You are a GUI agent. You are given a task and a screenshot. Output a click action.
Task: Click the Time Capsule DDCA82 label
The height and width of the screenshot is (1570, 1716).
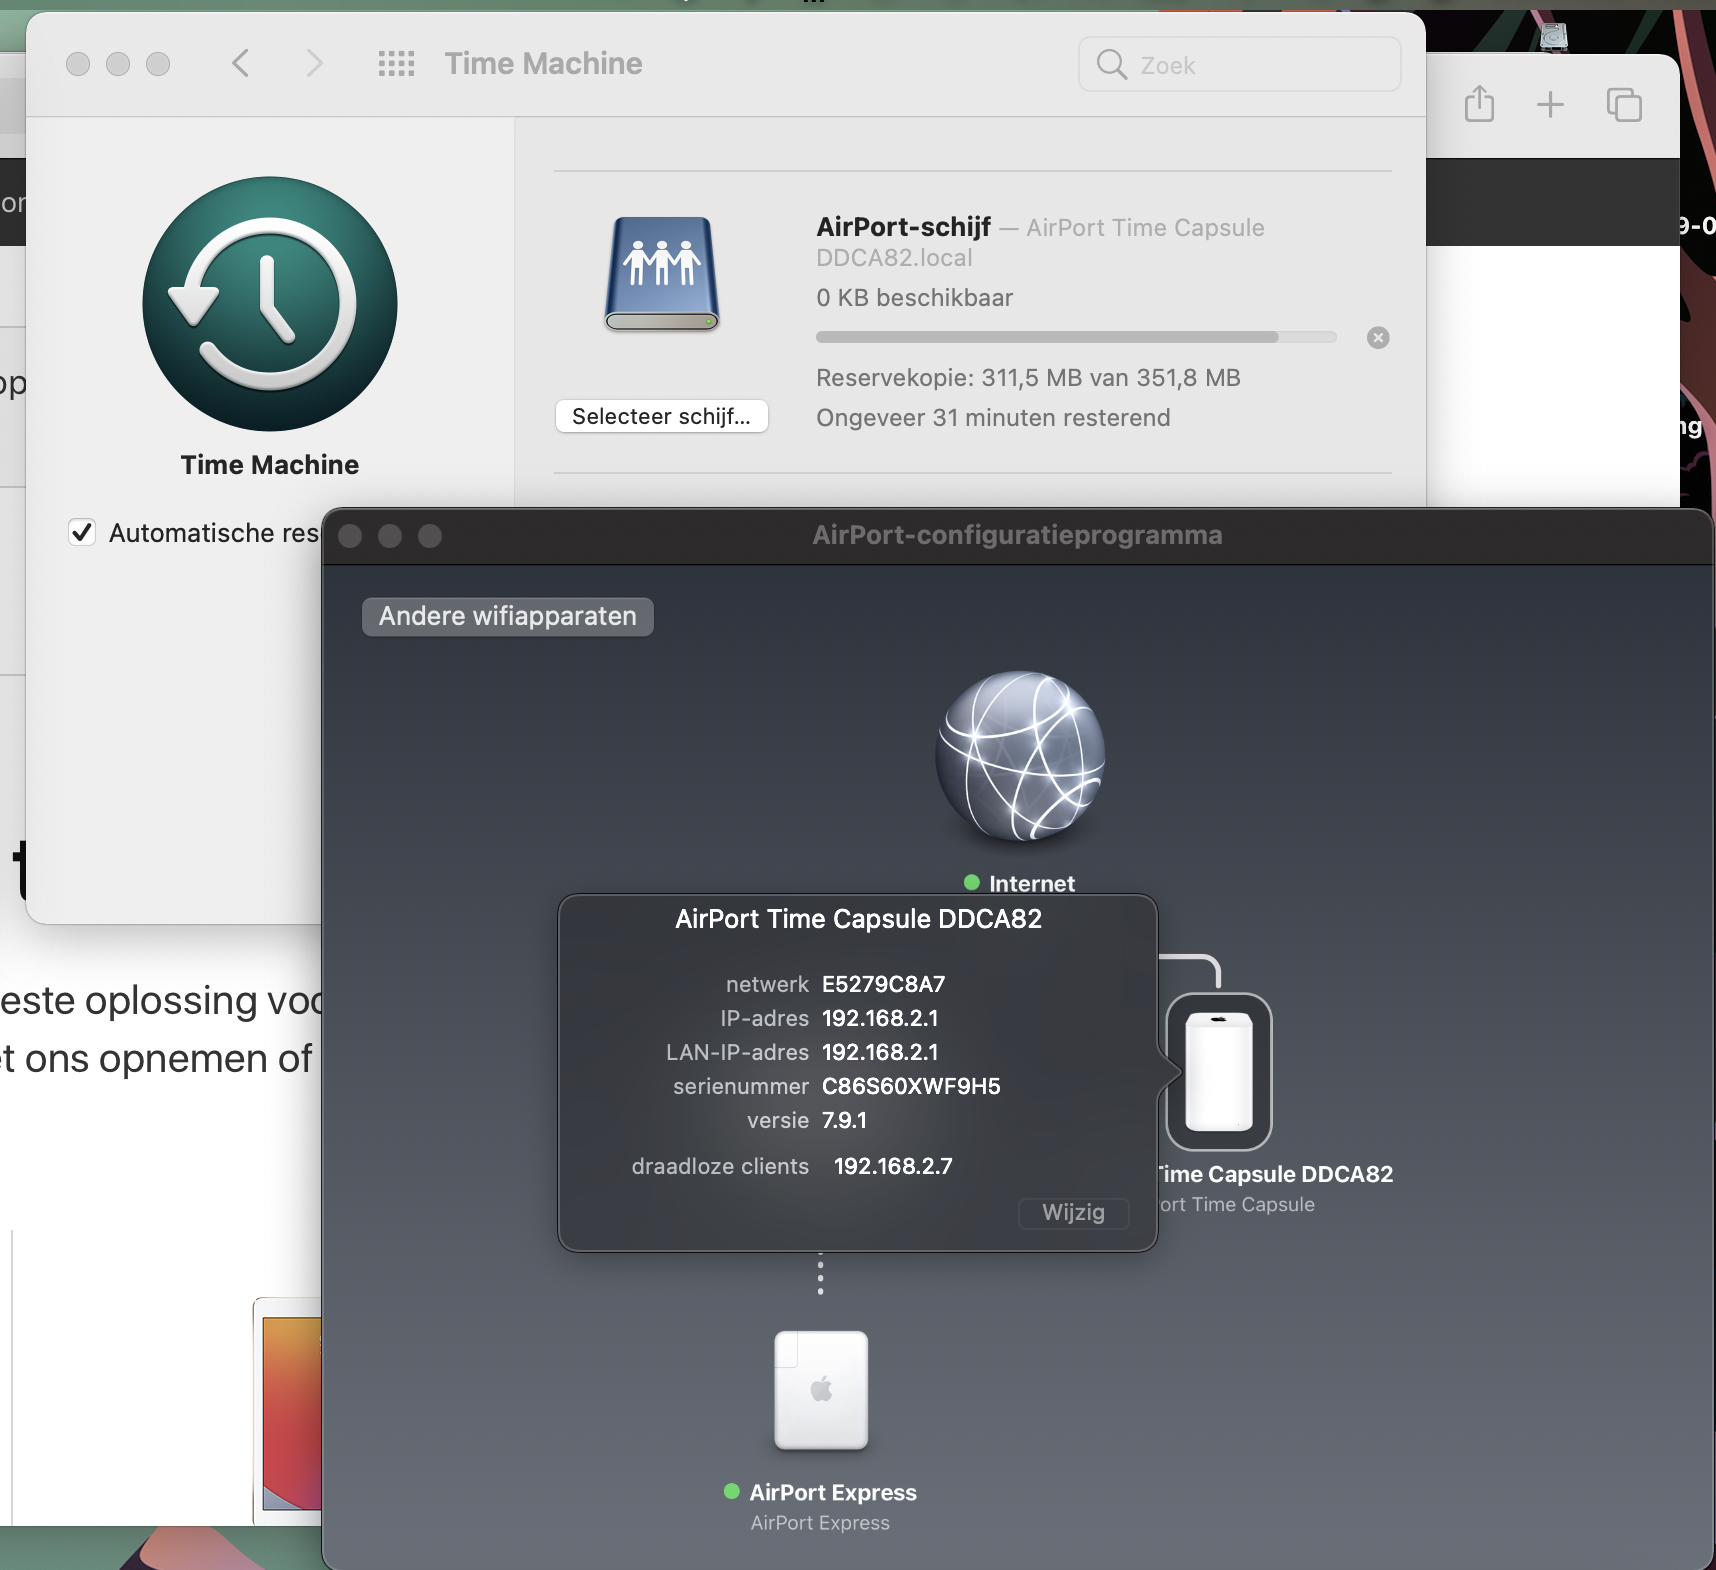1276,1174
